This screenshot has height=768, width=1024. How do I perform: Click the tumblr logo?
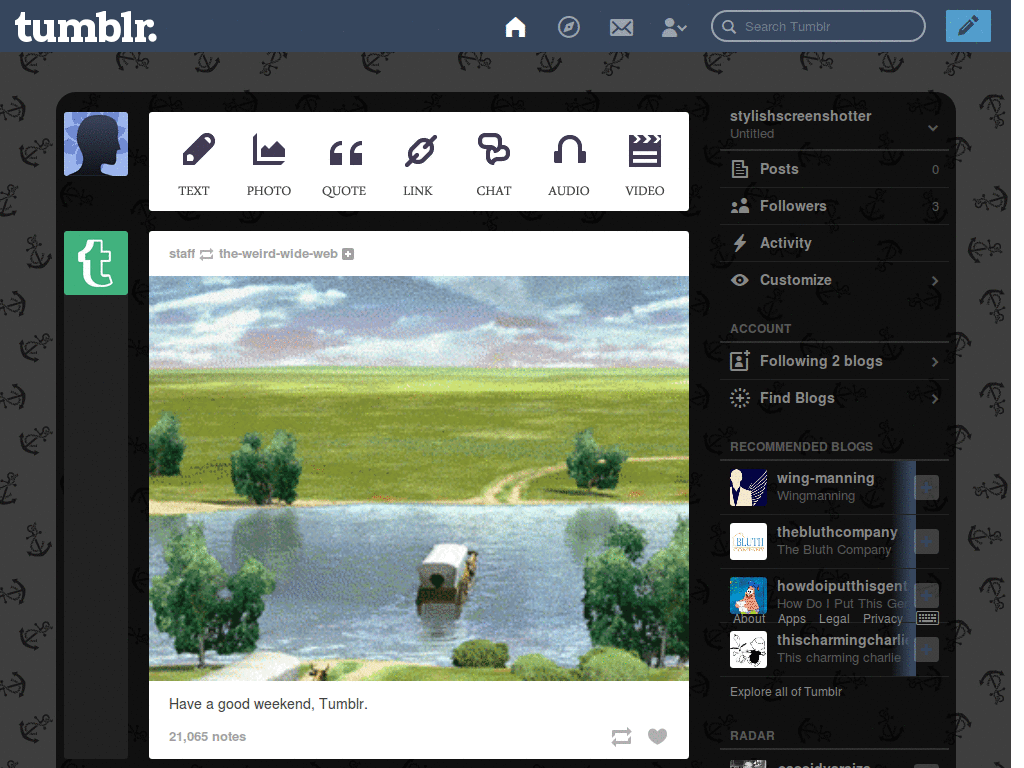(86, 27)
